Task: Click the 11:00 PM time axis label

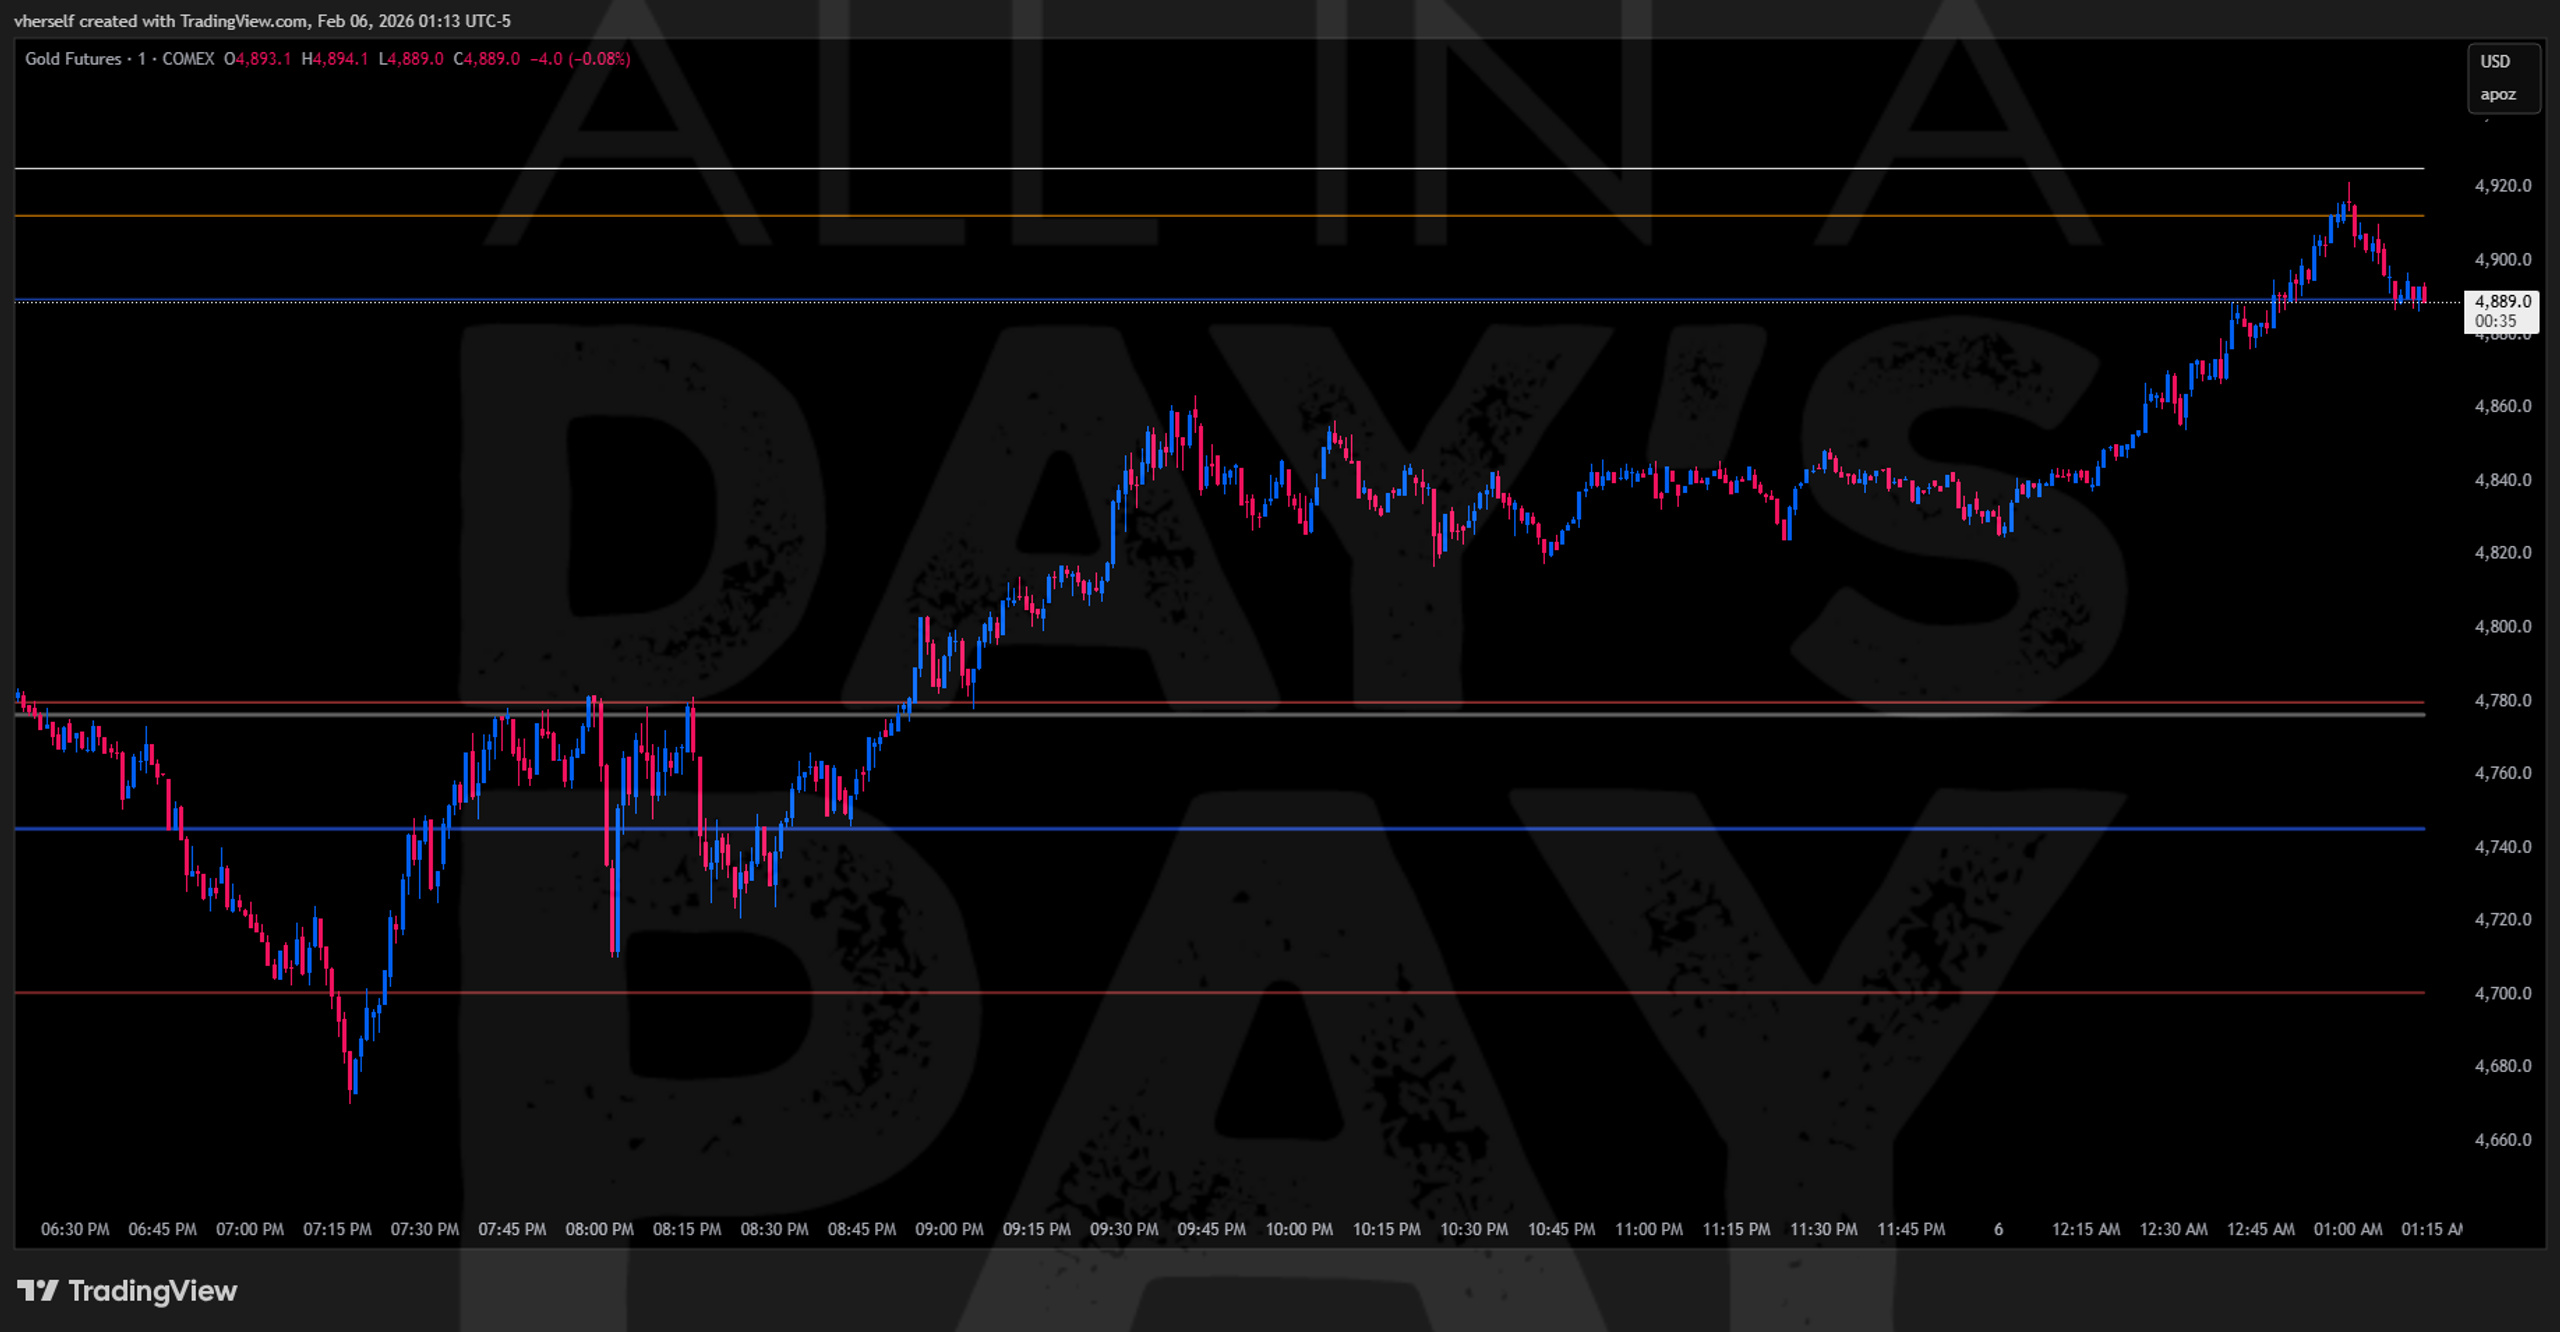Action: click(x=1649, y=1229)
